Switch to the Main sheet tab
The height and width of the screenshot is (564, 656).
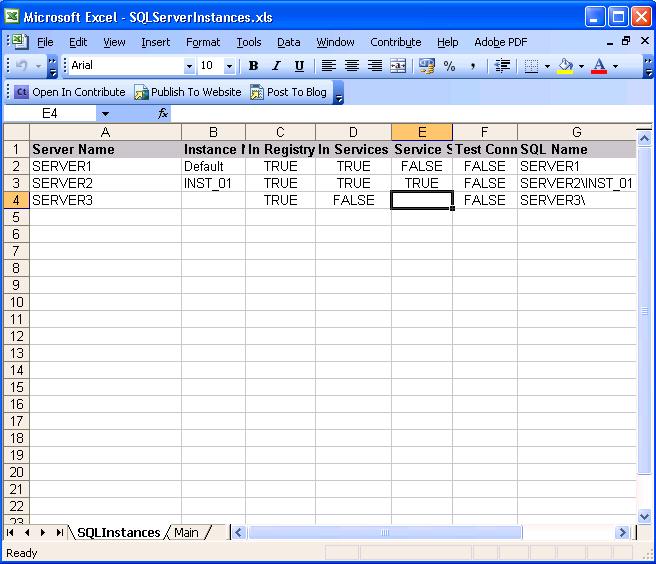tap(186, 533)
